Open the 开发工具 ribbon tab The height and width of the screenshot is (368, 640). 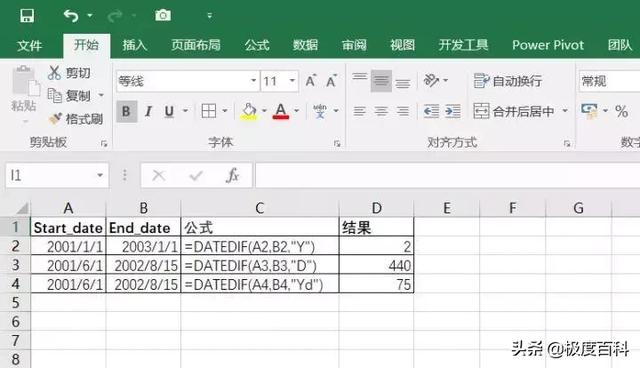click(x=463, y=45)
